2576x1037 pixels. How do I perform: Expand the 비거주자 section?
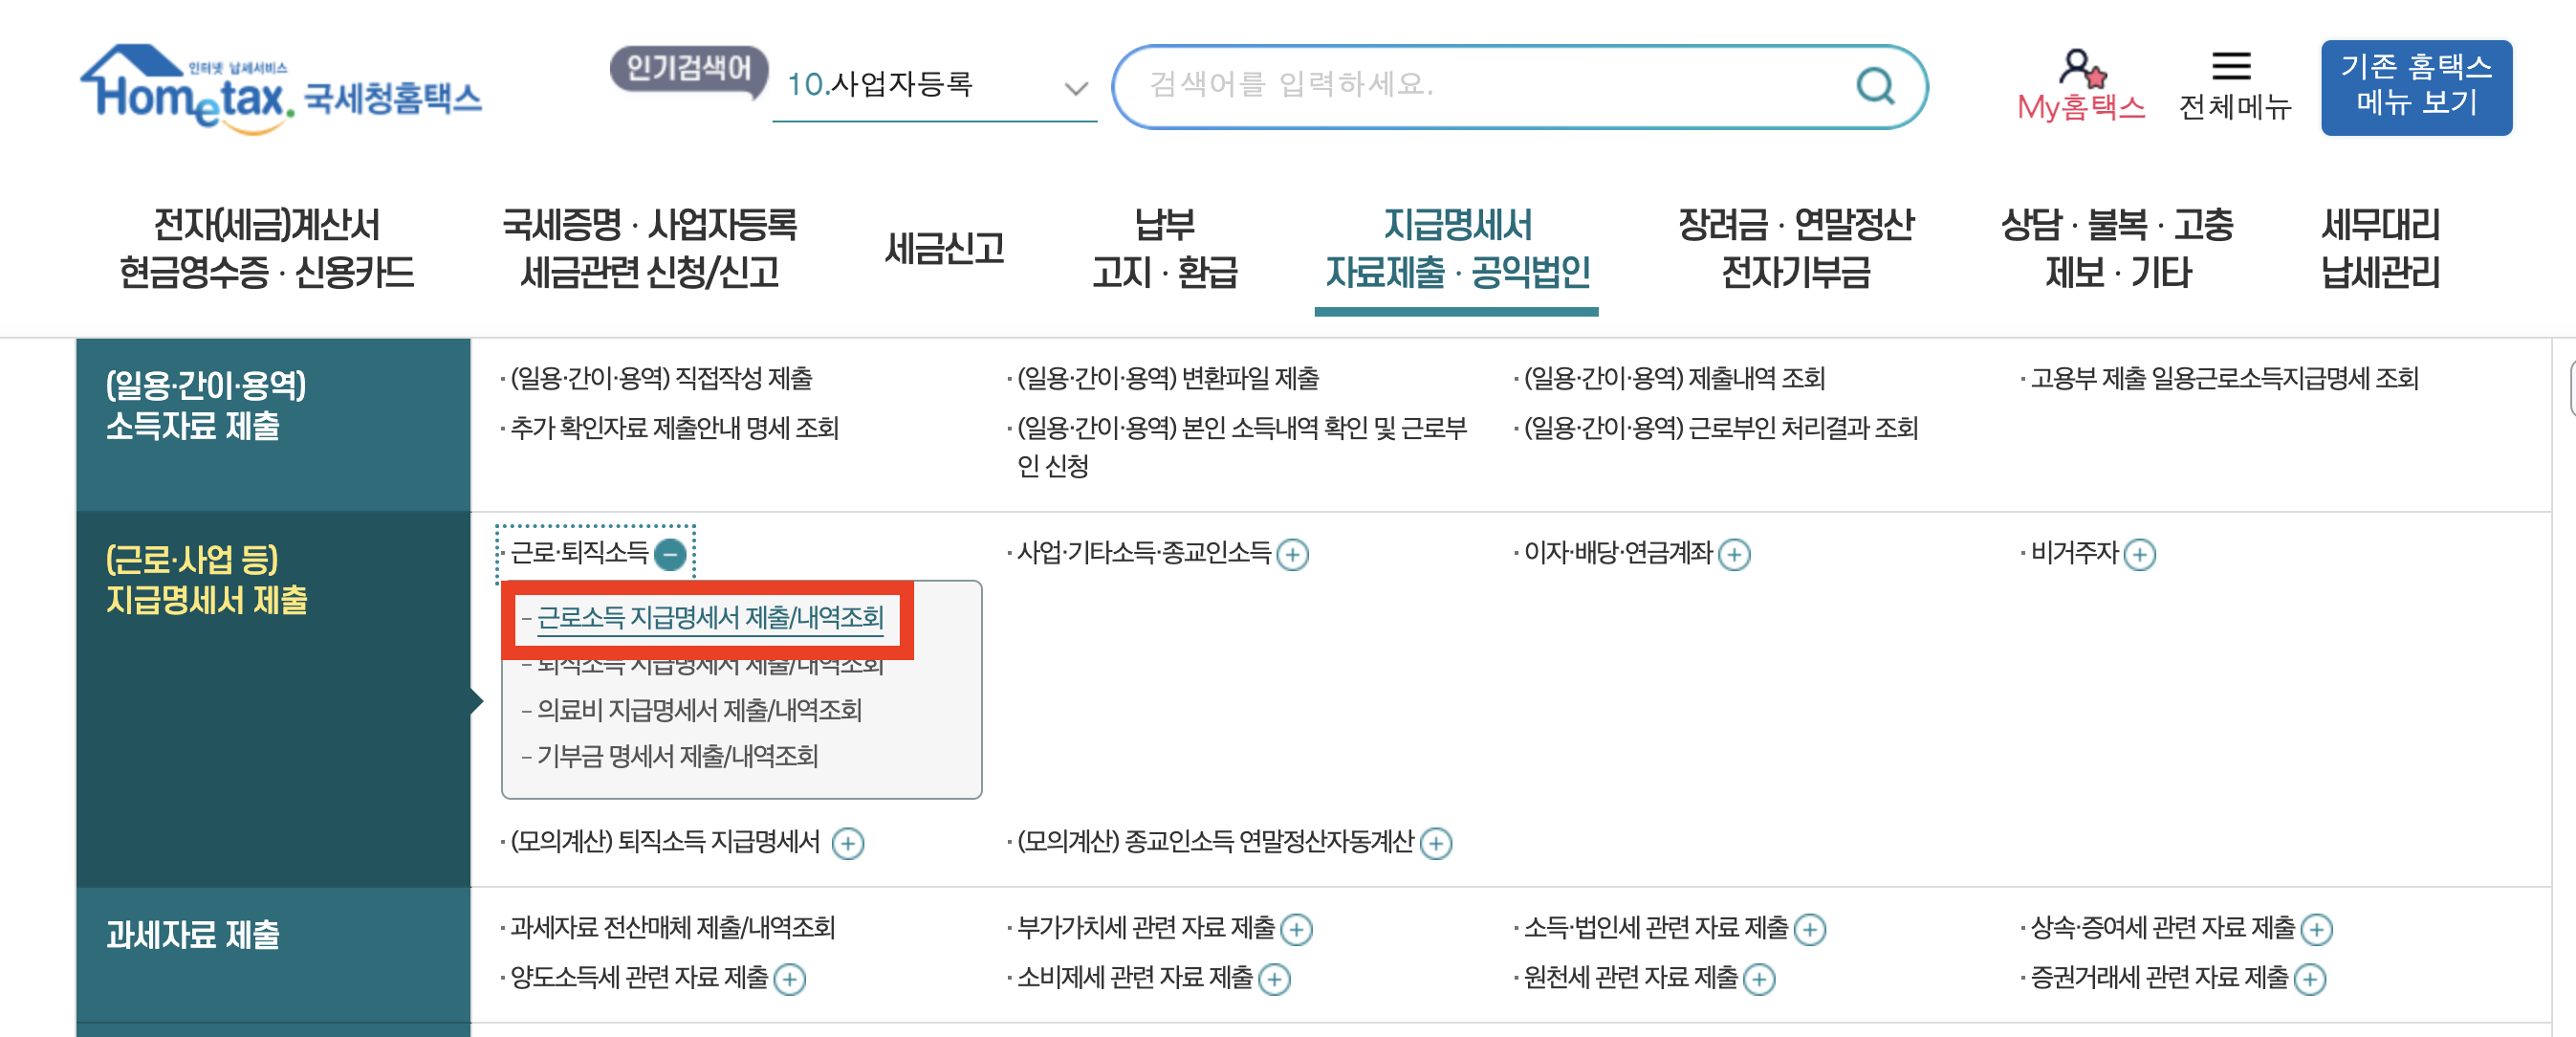click(x=2141, y=556)
